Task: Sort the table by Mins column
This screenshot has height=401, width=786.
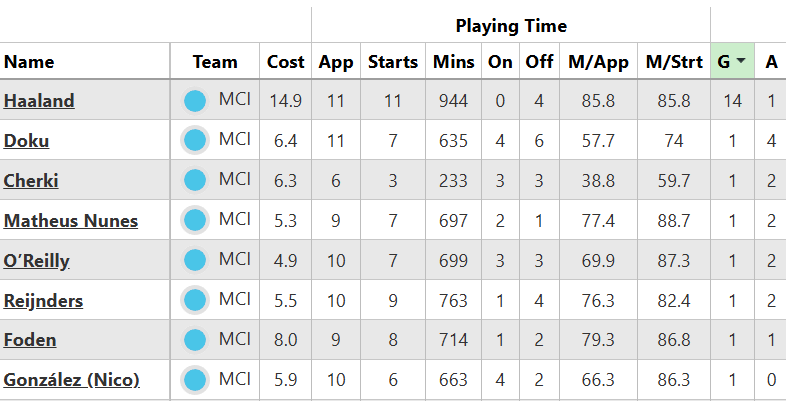Action: [x=454, y=61]
